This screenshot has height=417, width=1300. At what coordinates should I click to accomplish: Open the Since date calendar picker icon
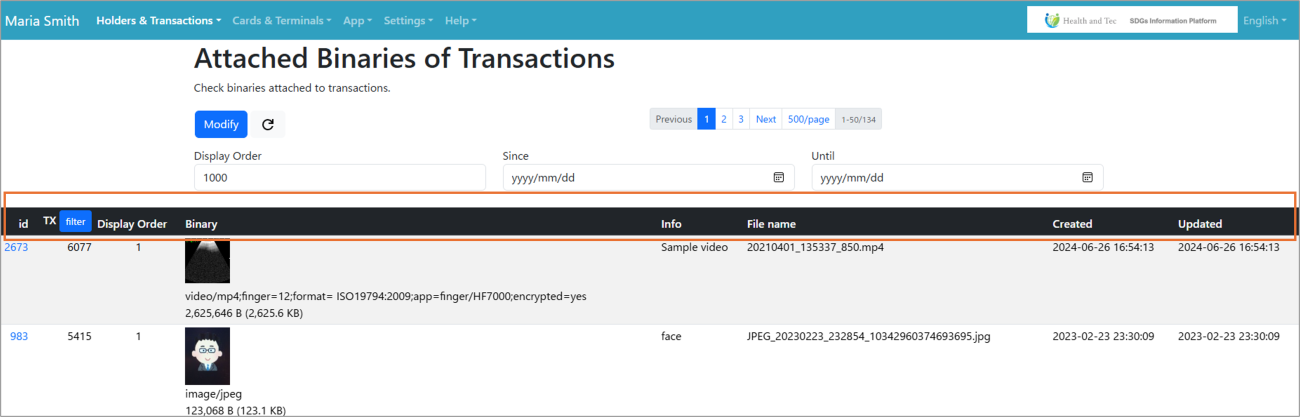(778, 177)
